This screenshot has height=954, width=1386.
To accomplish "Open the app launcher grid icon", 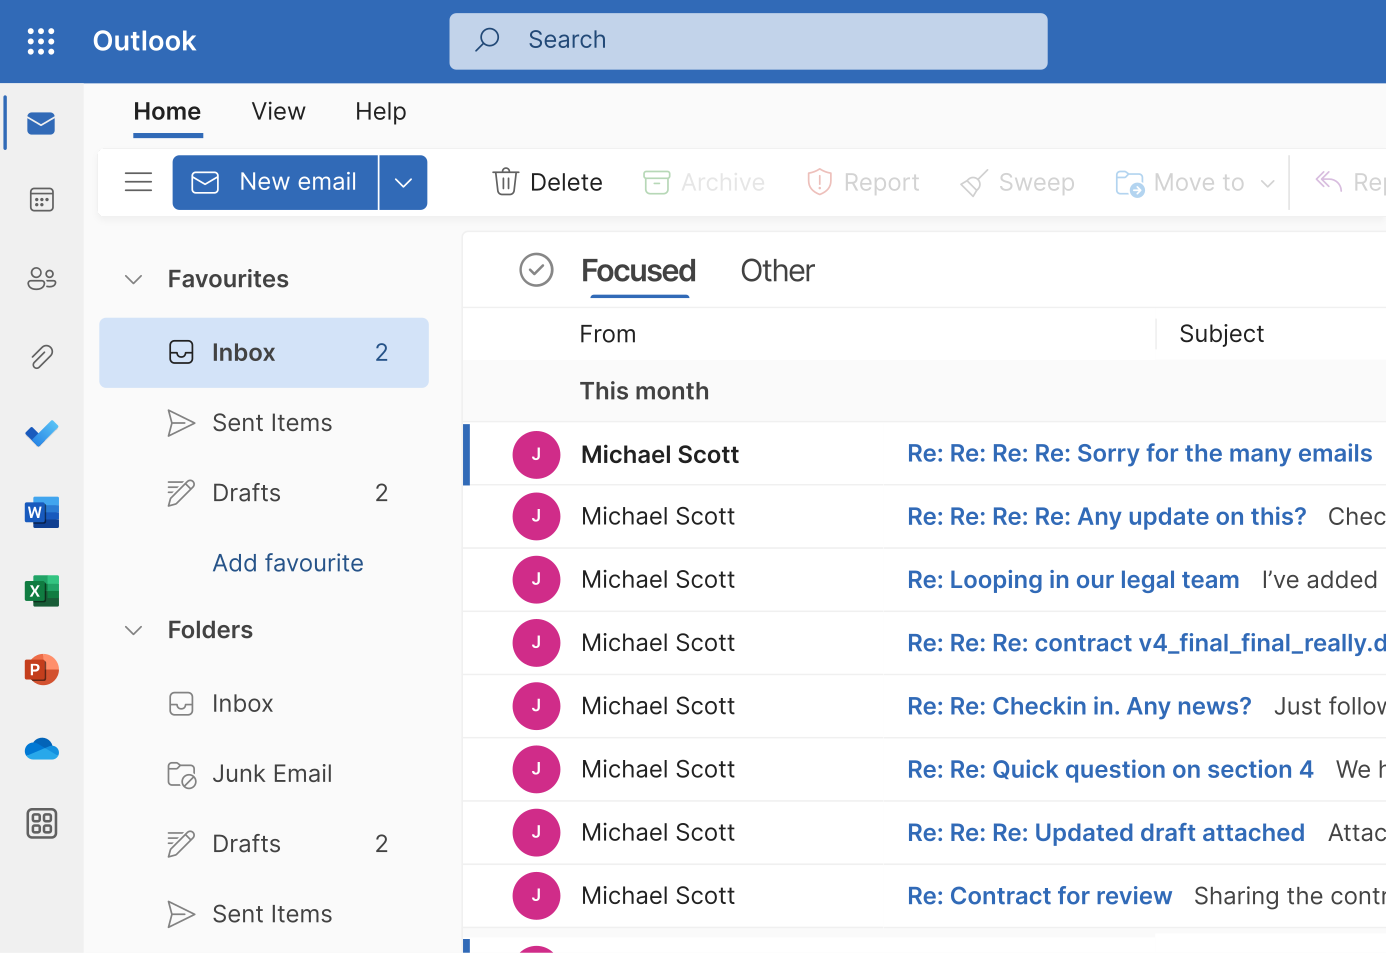I will (x=41, y=41).
